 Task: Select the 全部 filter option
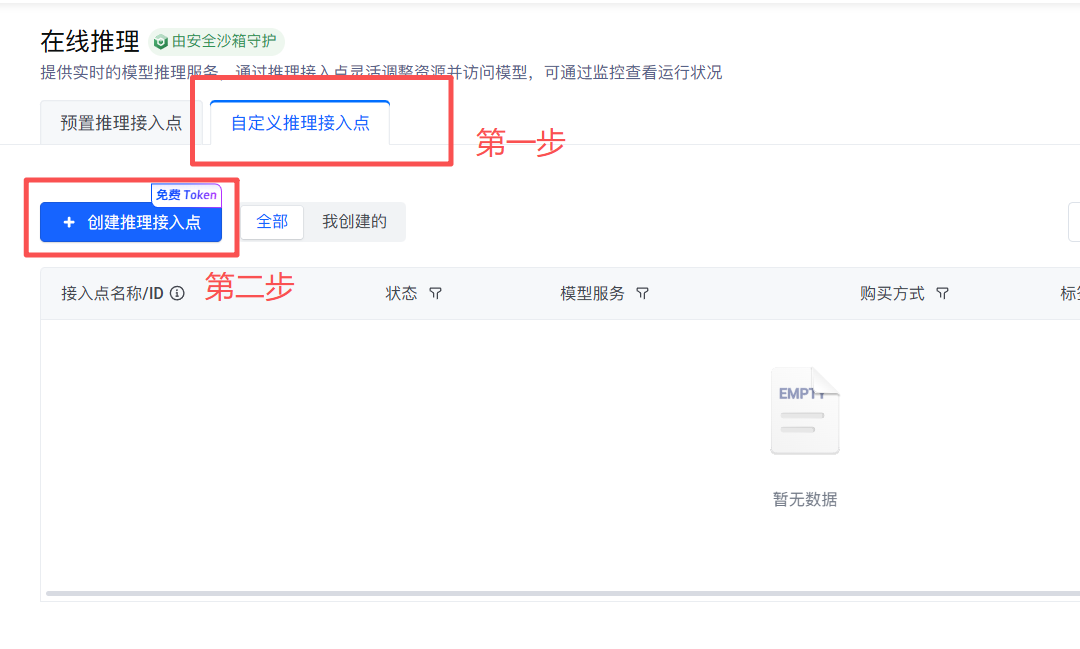pos(271,221)
